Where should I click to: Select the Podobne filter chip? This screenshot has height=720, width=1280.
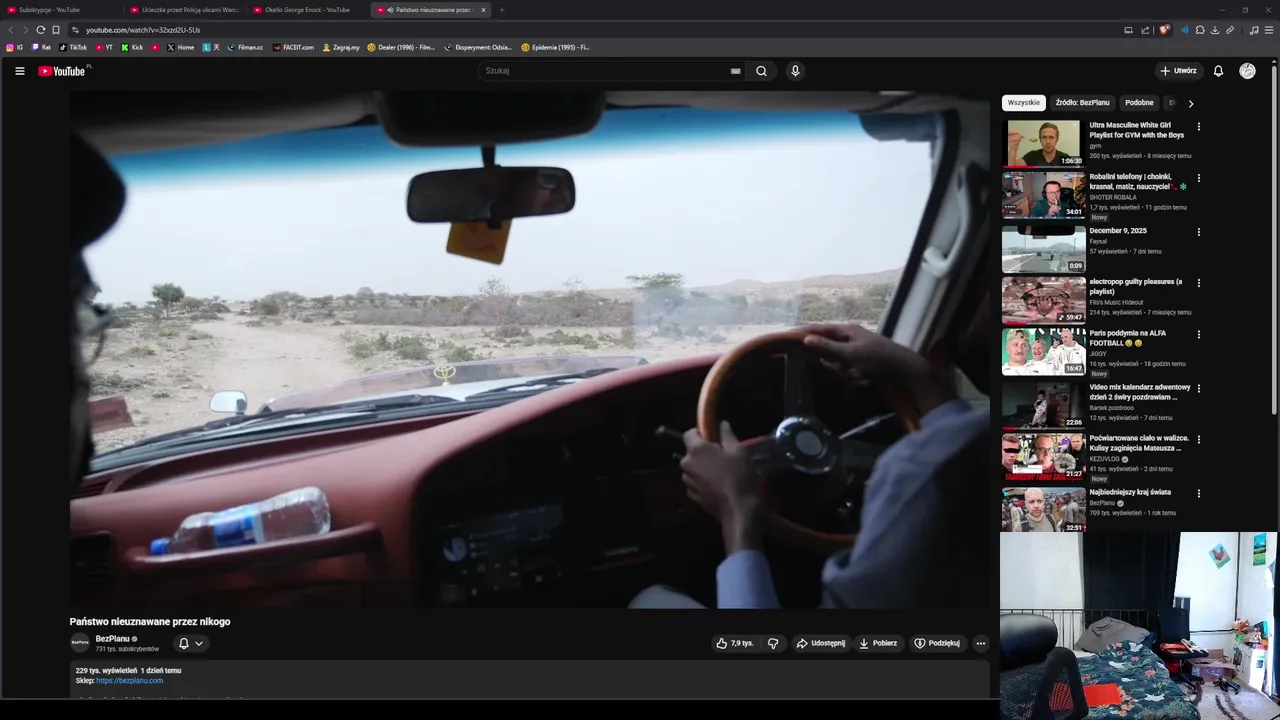(1139, 103)
